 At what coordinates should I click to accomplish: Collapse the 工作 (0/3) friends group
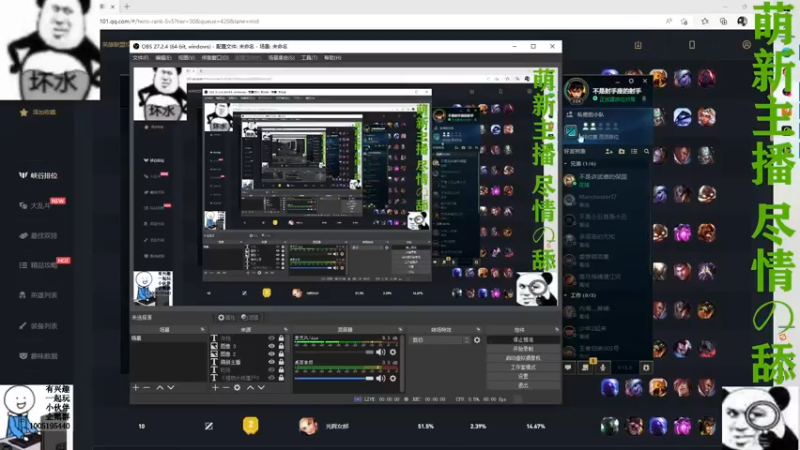coord(565,295)
